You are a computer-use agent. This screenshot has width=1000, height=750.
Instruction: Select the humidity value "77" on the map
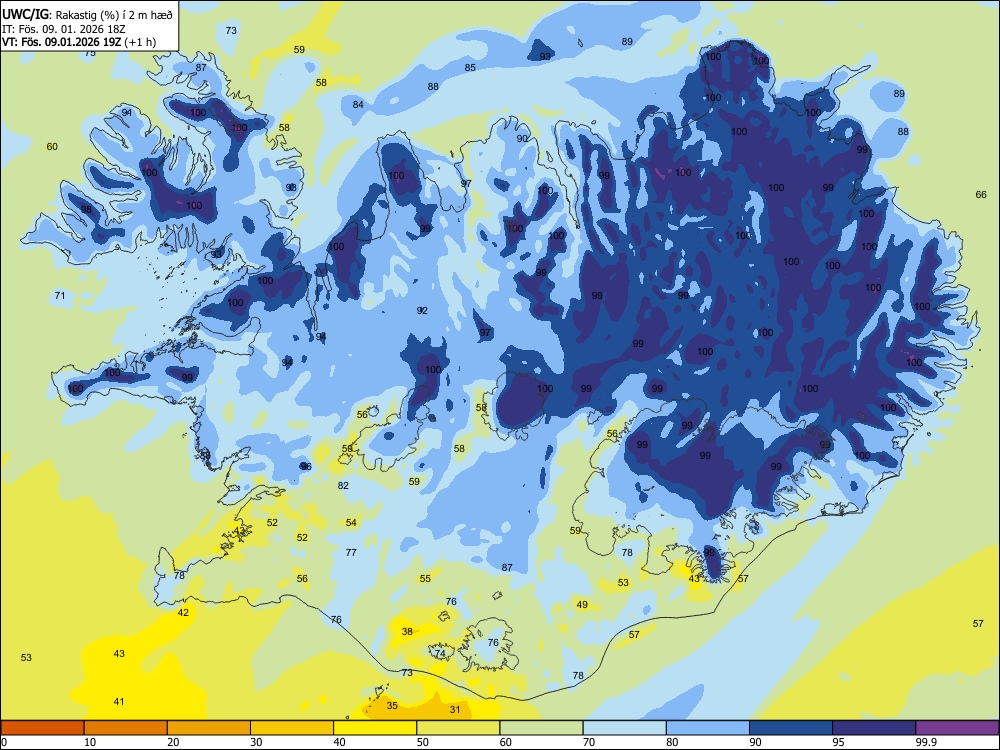(351, 552)
